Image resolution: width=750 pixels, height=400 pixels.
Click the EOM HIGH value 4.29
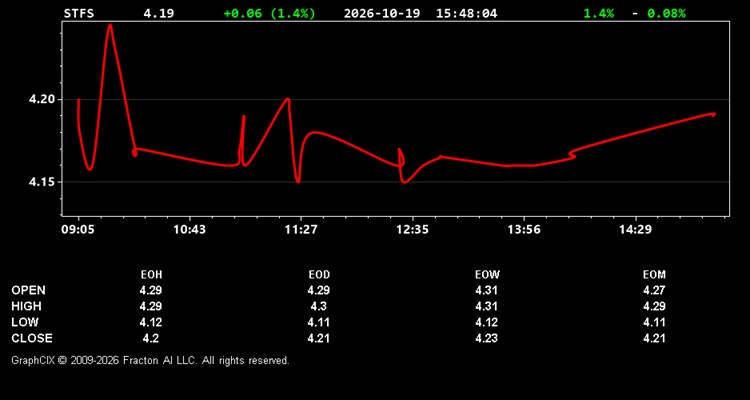(654, 306)
